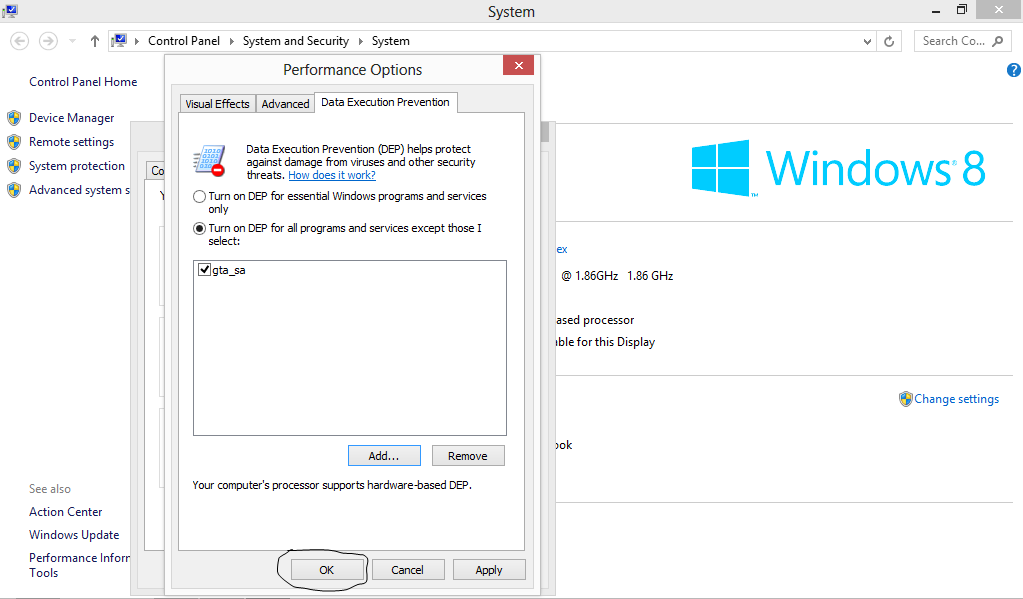Select DEP for all programs except selected
Screen dimensions: 1023x599
200,228
